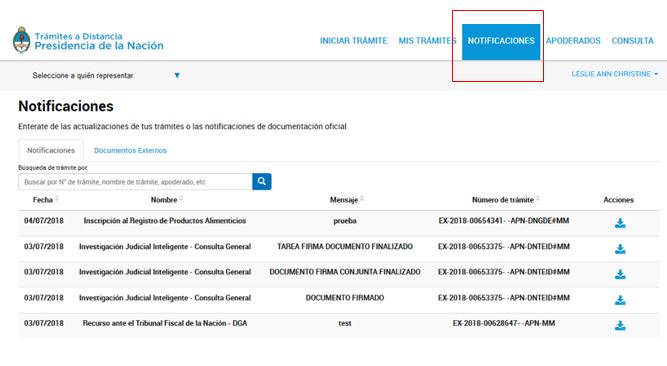Screen dimensions: 667x366
Task: Click the magnifier search button
Action: [262, 181]
